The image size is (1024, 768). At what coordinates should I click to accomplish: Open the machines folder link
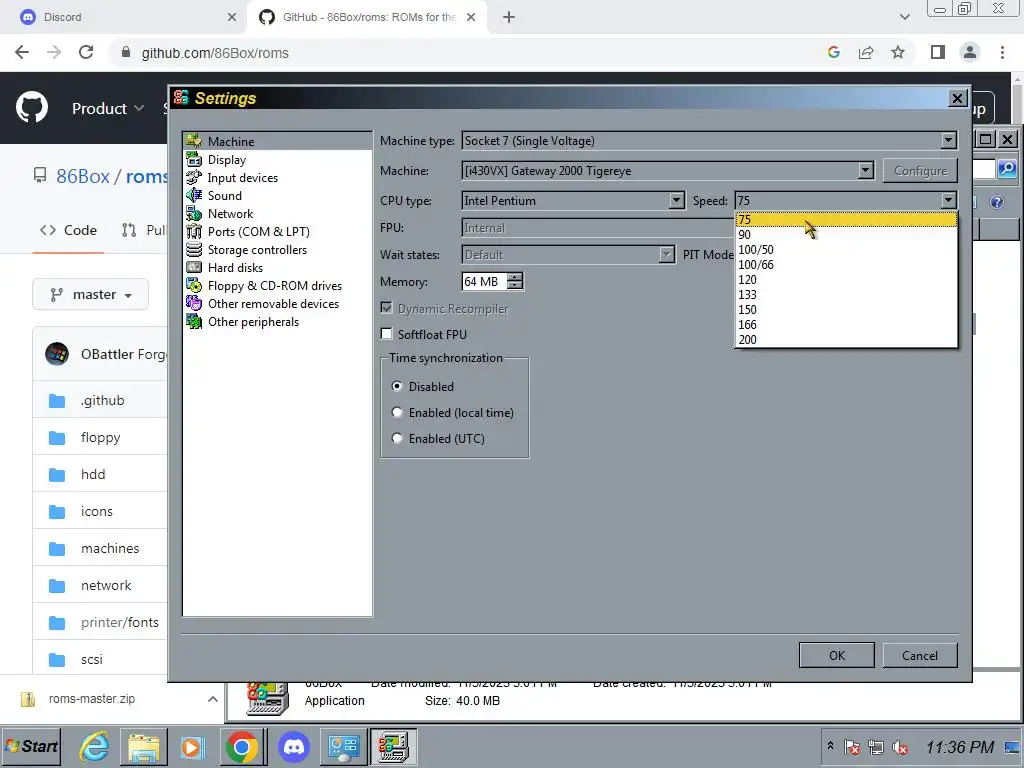110,549
